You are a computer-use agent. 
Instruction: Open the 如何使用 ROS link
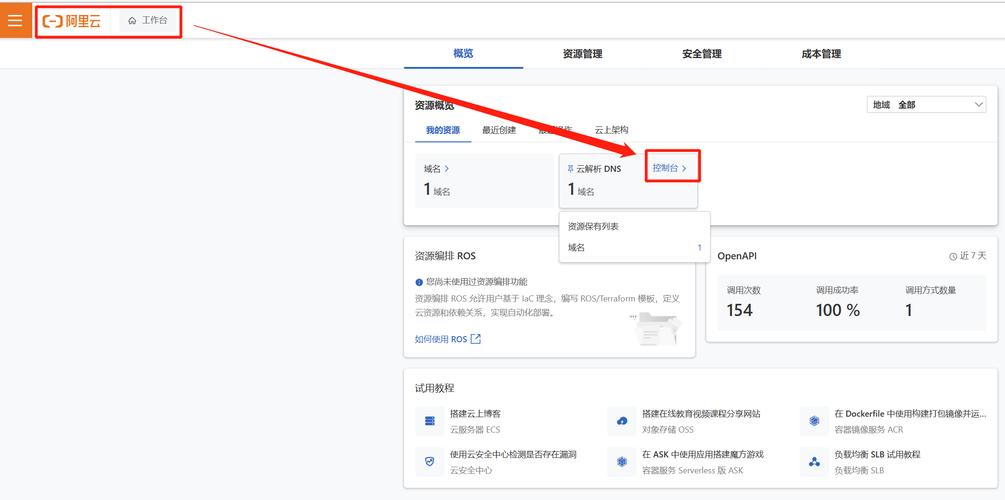[441, 339]
